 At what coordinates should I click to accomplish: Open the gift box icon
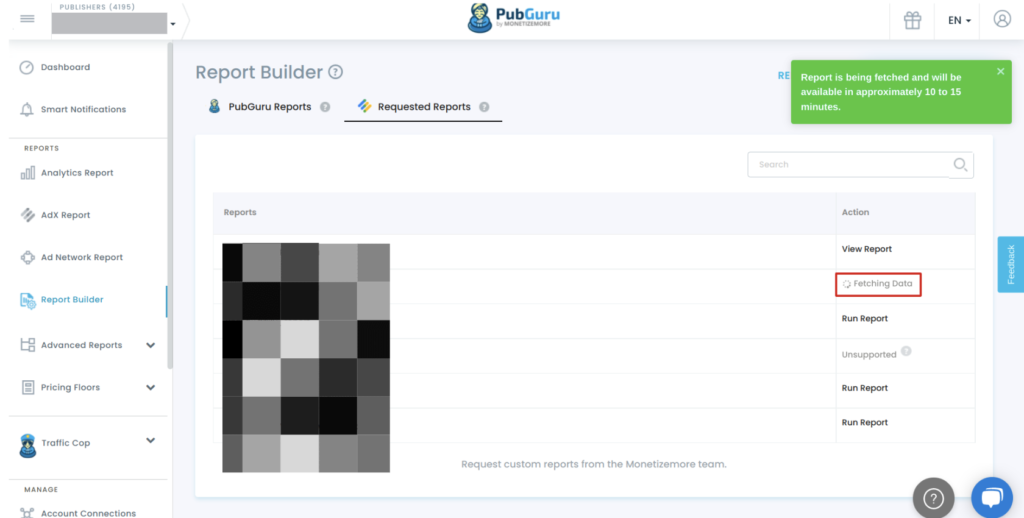click(912, 20)
